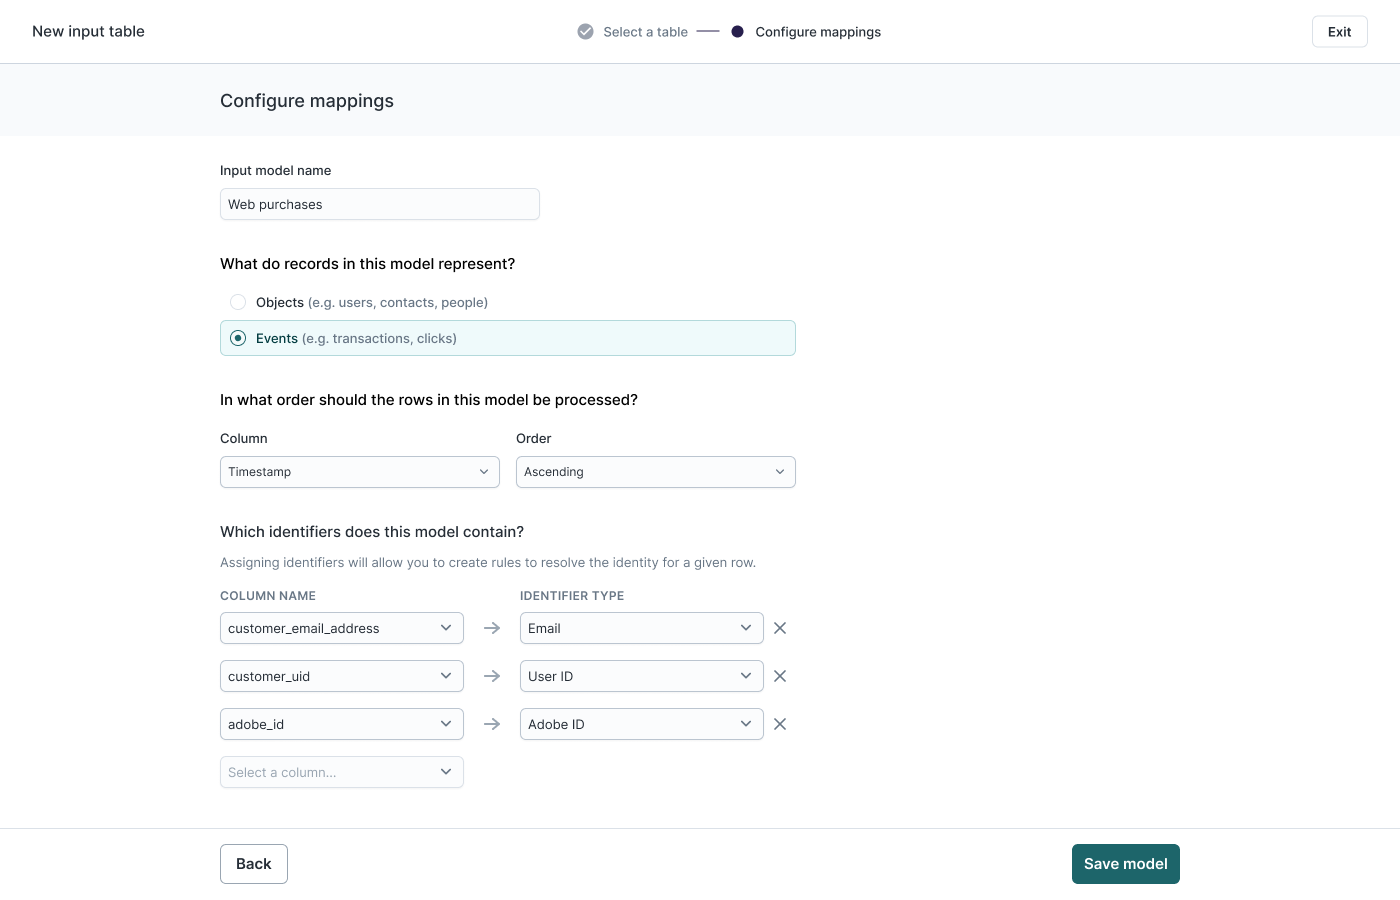Open the Timestamp column dropdown
This screenshot has width=1400, height=900.
click(360, 472)
